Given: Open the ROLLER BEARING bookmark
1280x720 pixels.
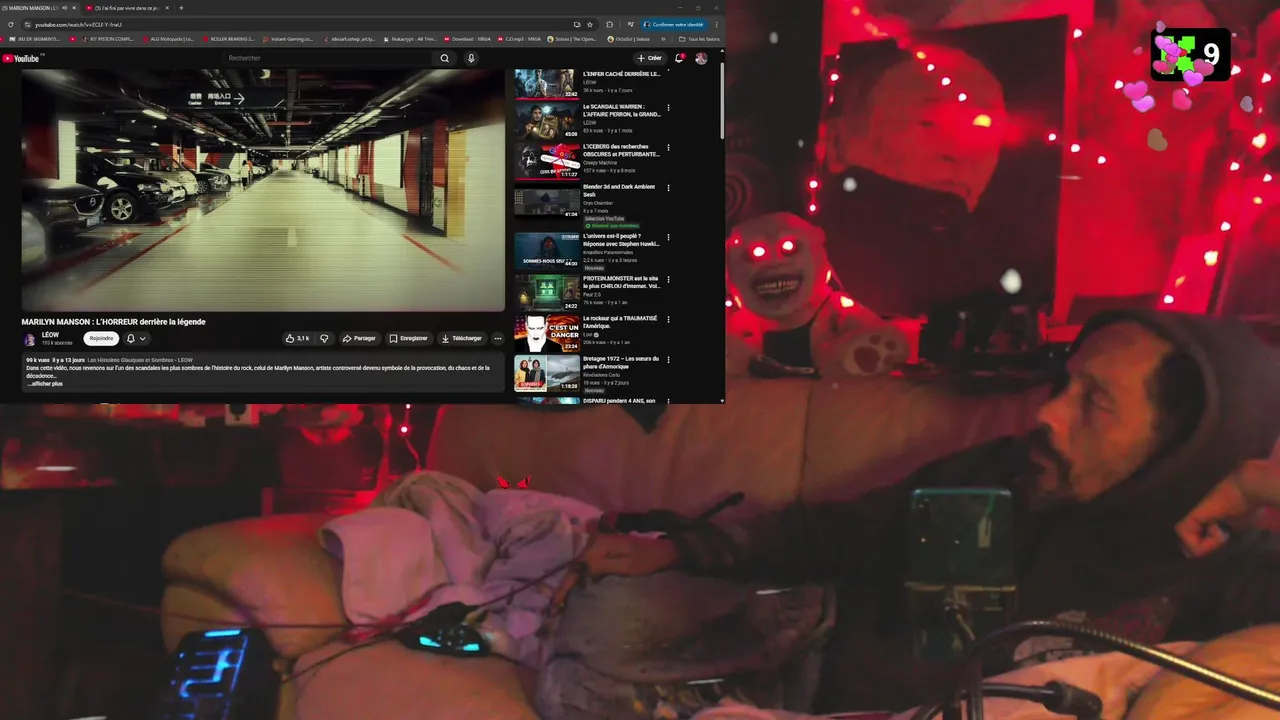Looking at the screenshot, I should coord(229,39).
